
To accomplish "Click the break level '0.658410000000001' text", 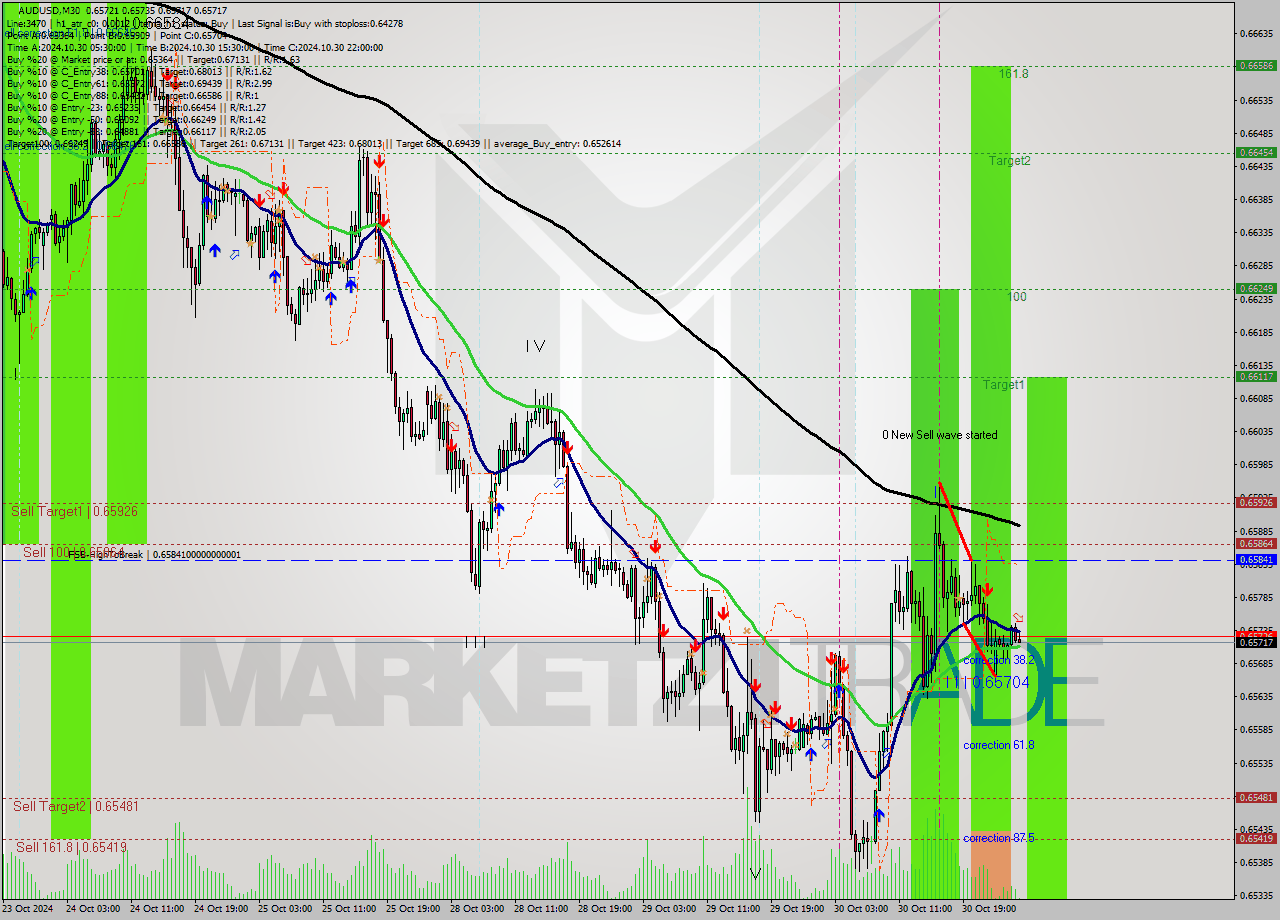I will coord(196,554).
